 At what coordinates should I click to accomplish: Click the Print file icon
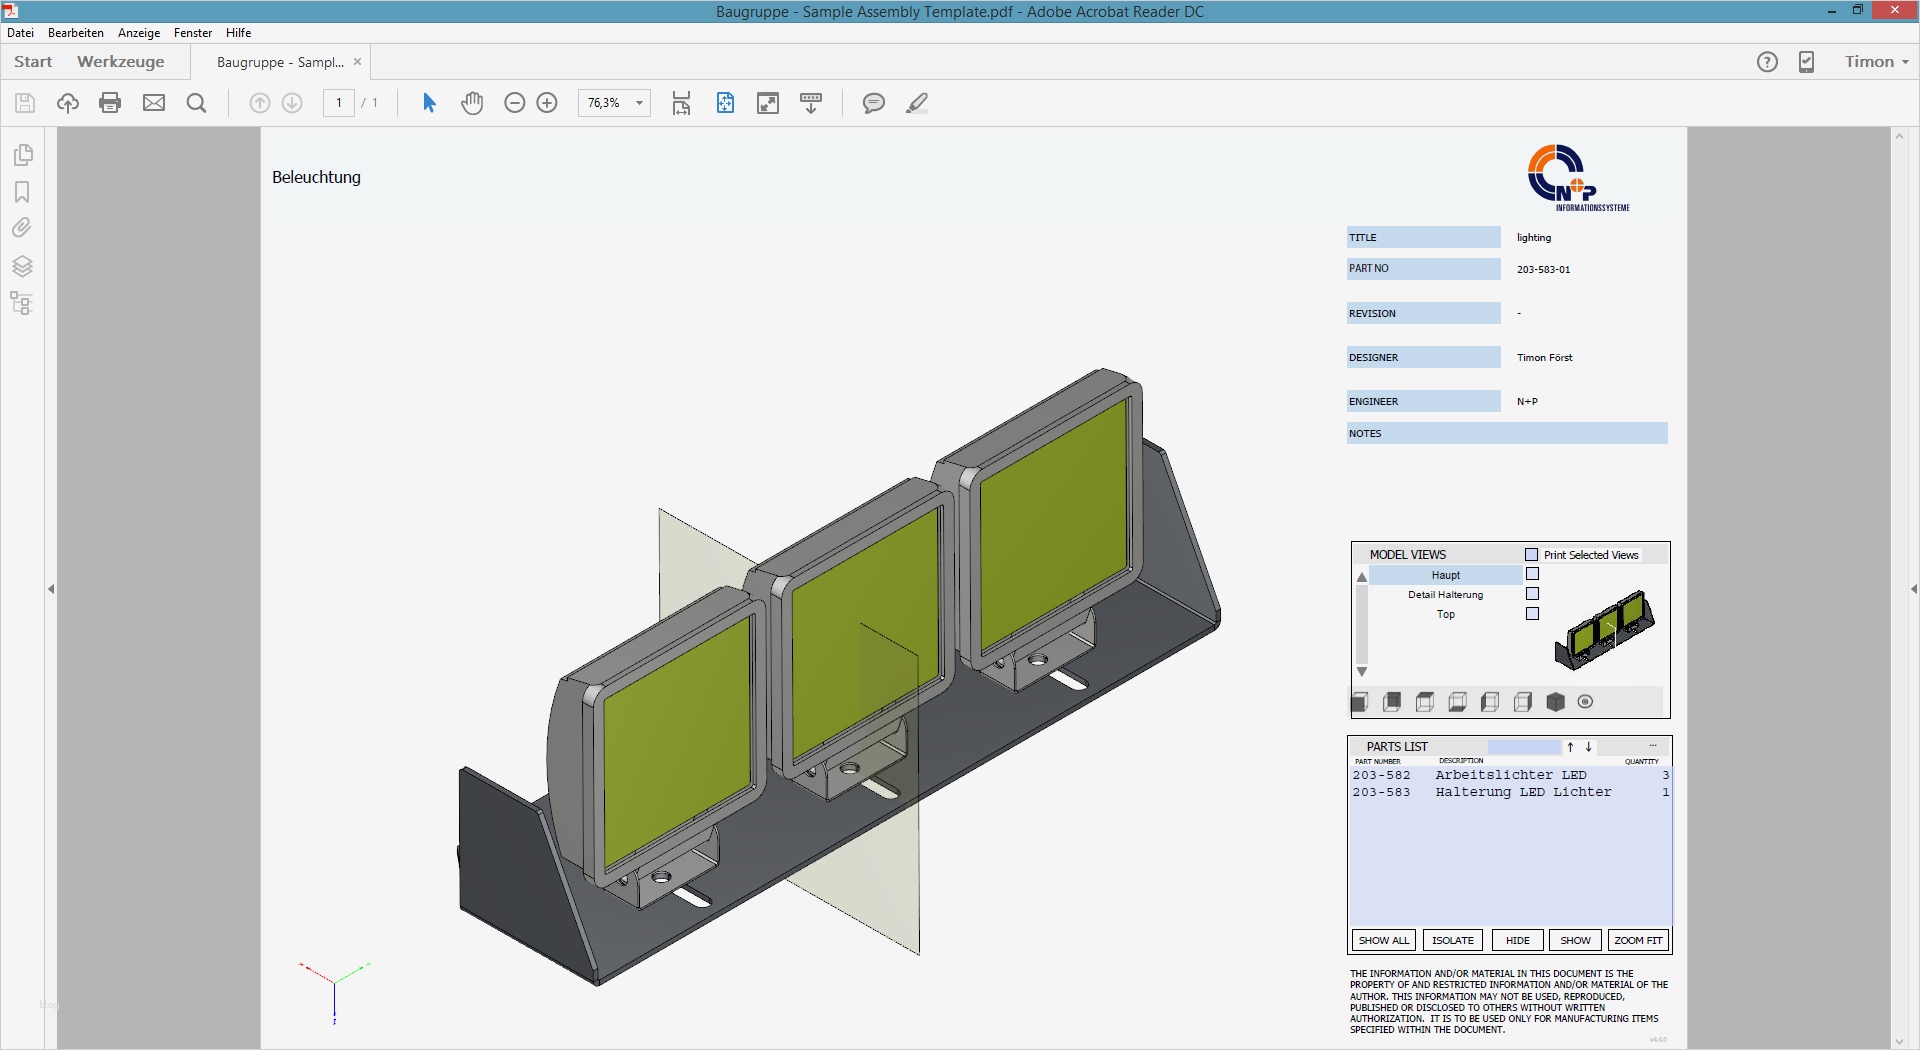[110, 103]
